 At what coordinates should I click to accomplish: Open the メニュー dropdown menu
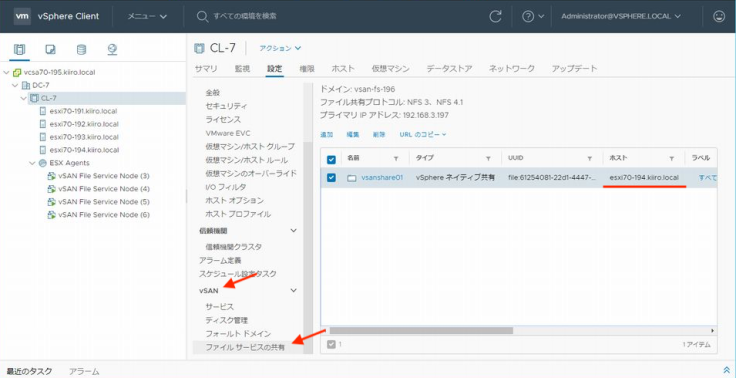point(147,16)
